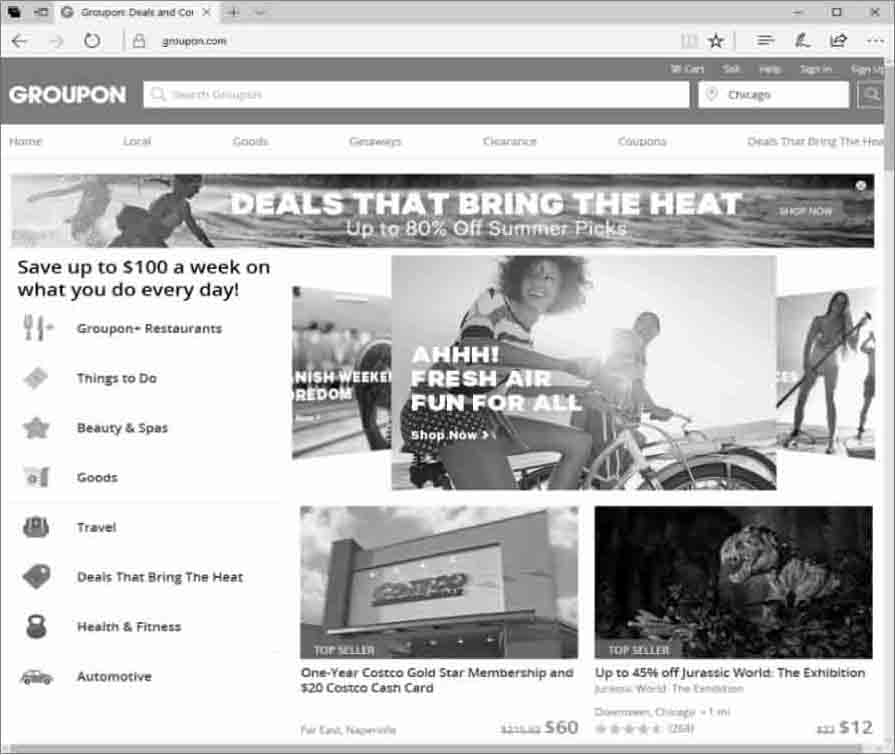This screenshot has height=755, width=895.
Task: Open the Edge Hub icon
Action: pos(765,41)
